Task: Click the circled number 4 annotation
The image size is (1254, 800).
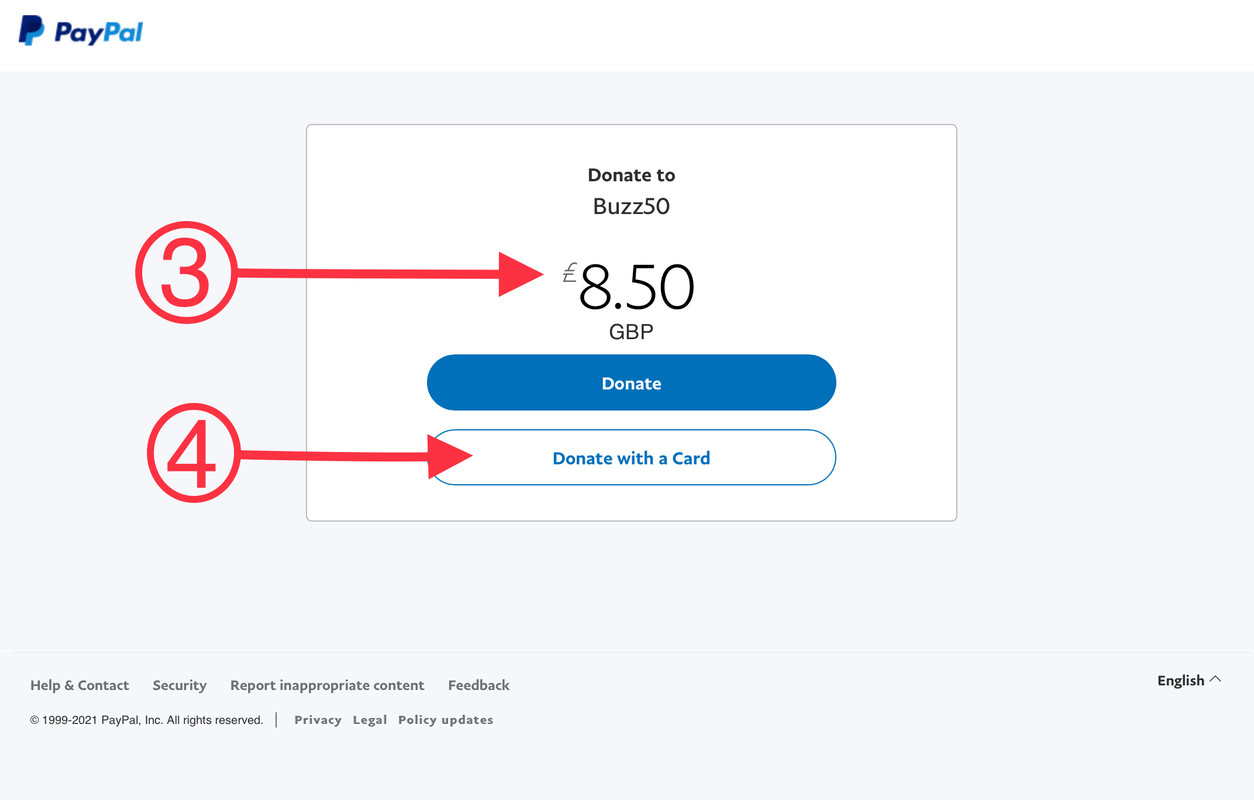Action: [x=194, y=457]
